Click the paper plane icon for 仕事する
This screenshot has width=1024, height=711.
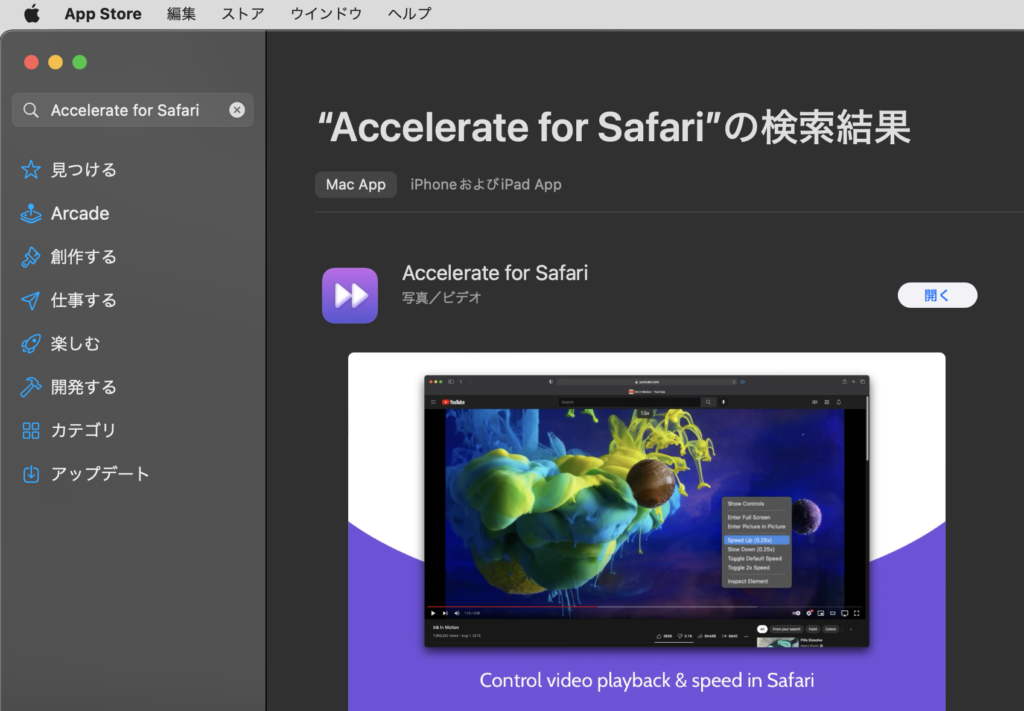[x=31, y=300]
